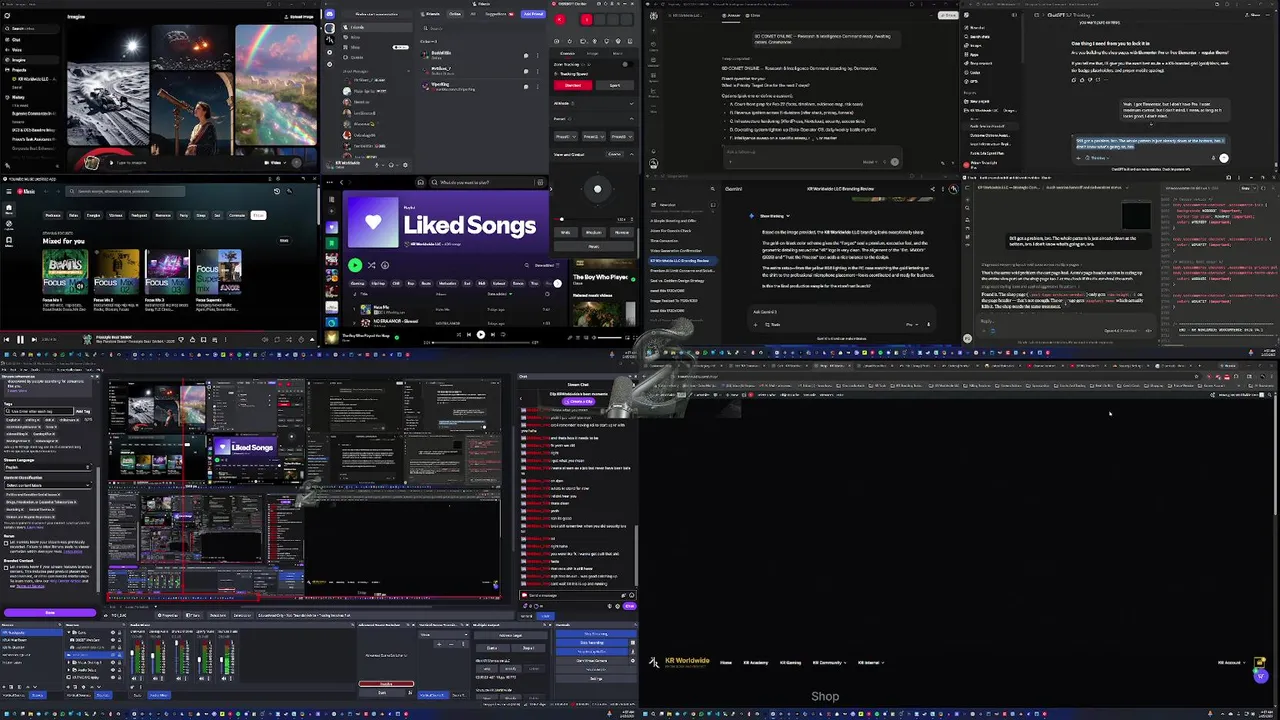Click Create a Clip in Stream Chat
Image resolution: width=1280 pixels, height=720 pixels.
(x=578, y=401)
